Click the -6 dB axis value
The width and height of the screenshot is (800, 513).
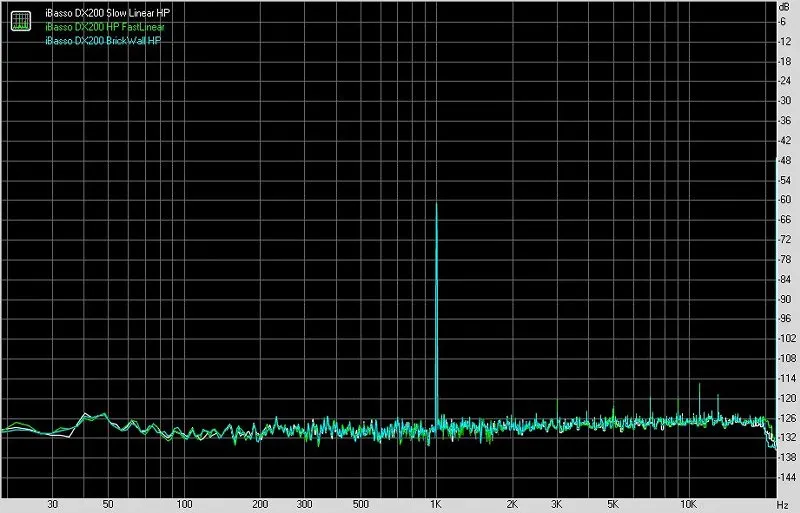click(783, 21)
